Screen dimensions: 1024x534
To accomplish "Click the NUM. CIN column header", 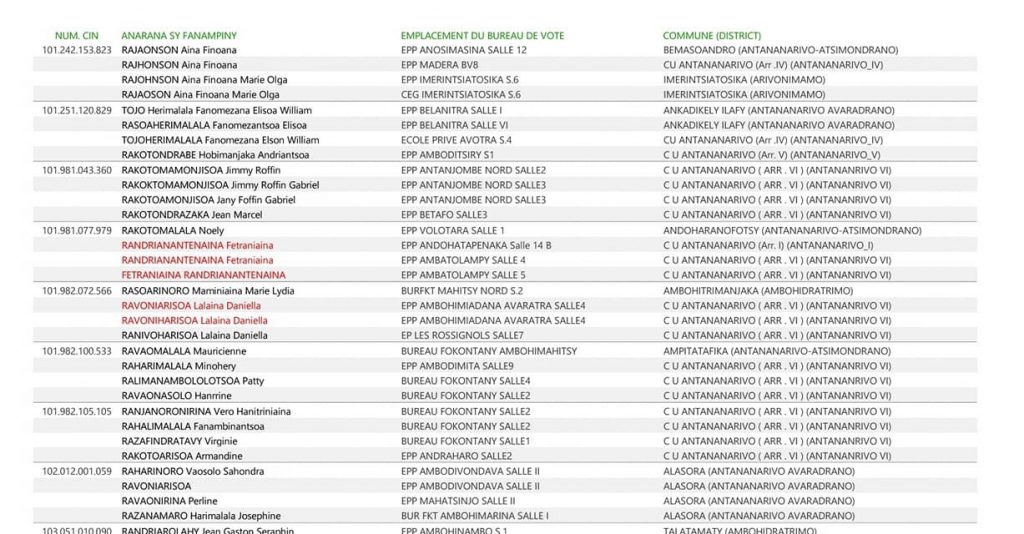I will click(76, 35).
